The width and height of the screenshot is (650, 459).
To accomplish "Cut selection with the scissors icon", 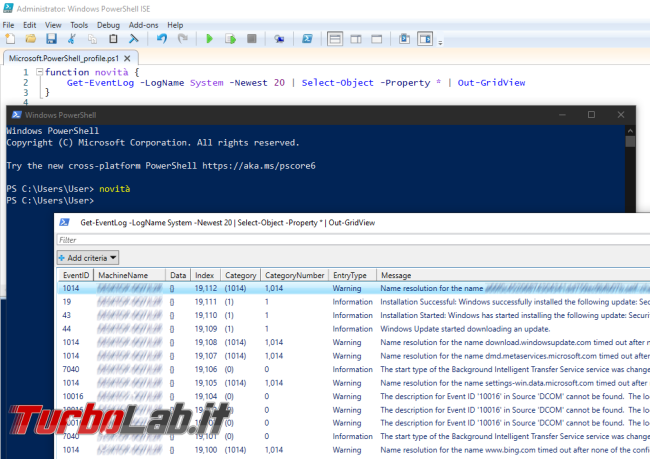I will pos(72,39).
